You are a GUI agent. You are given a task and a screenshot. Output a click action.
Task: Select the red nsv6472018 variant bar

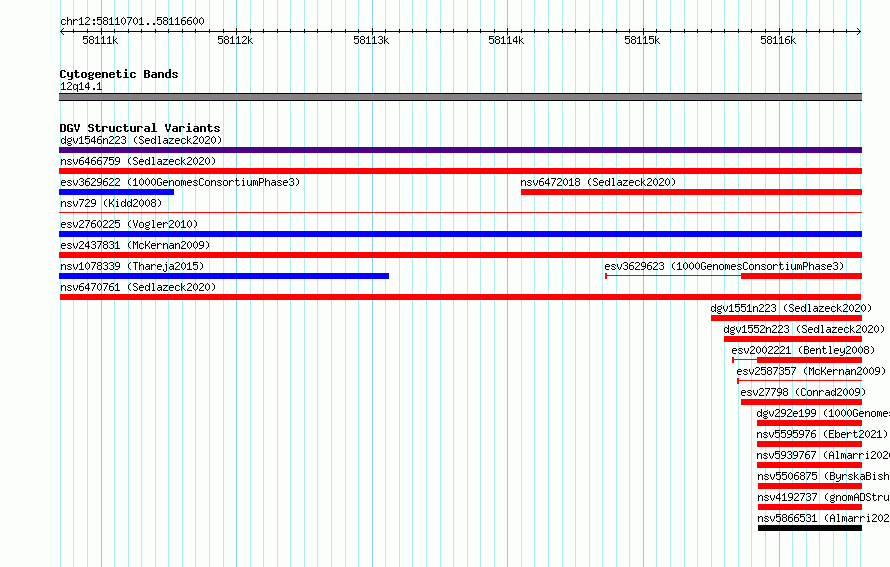tap(691, 192)
